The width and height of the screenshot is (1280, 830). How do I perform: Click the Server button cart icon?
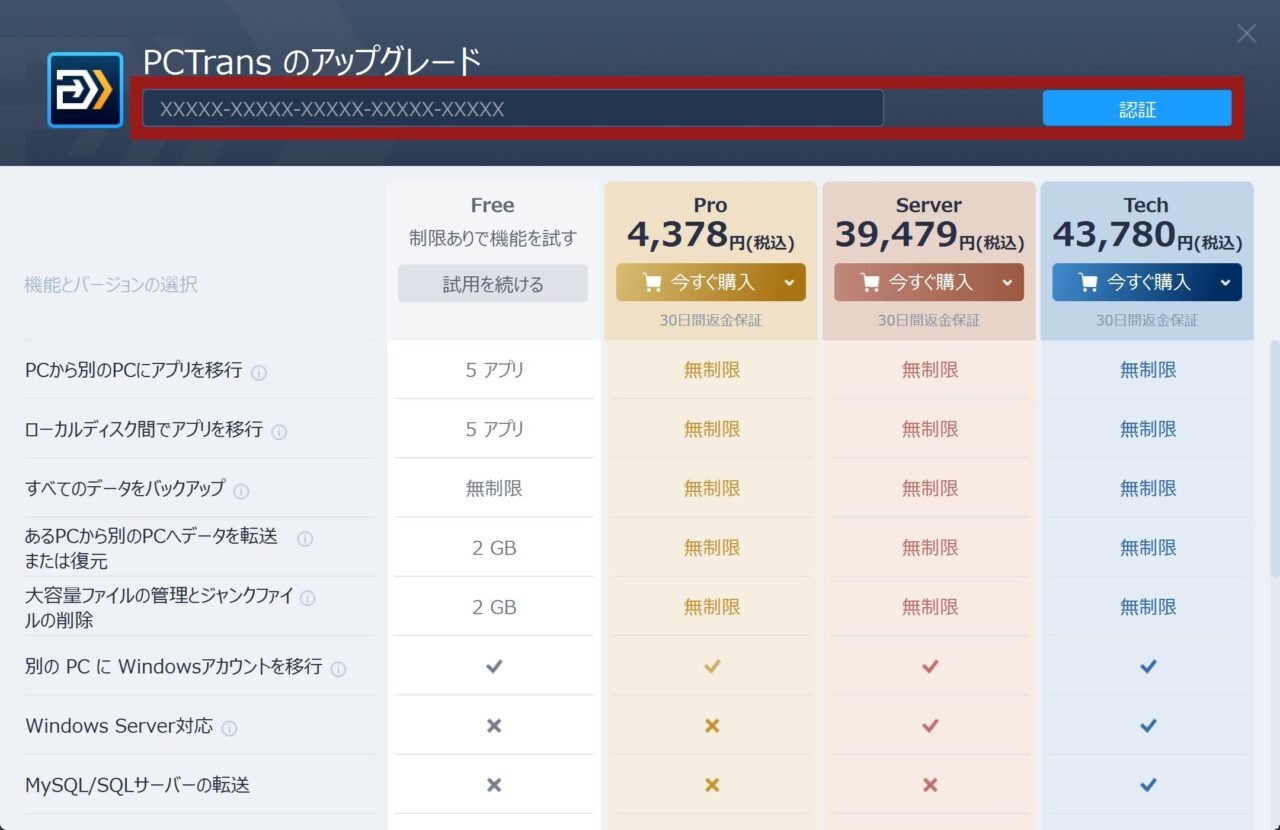point(870,283)
